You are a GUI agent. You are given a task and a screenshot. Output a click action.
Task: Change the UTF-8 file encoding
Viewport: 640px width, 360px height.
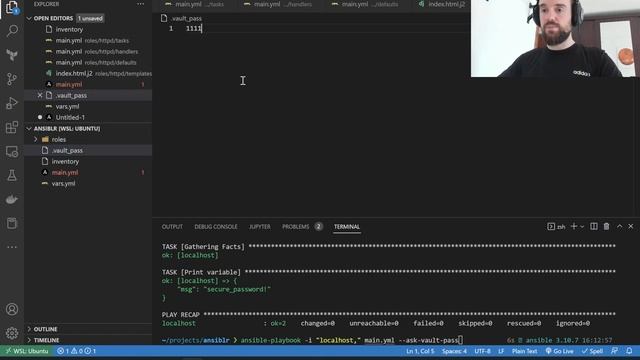tap(482, 351)
